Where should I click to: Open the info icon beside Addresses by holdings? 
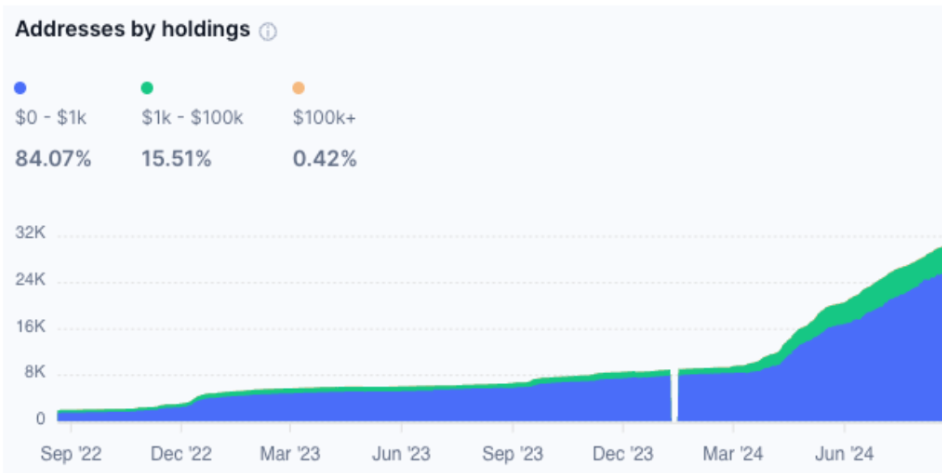tap(267, 32)
